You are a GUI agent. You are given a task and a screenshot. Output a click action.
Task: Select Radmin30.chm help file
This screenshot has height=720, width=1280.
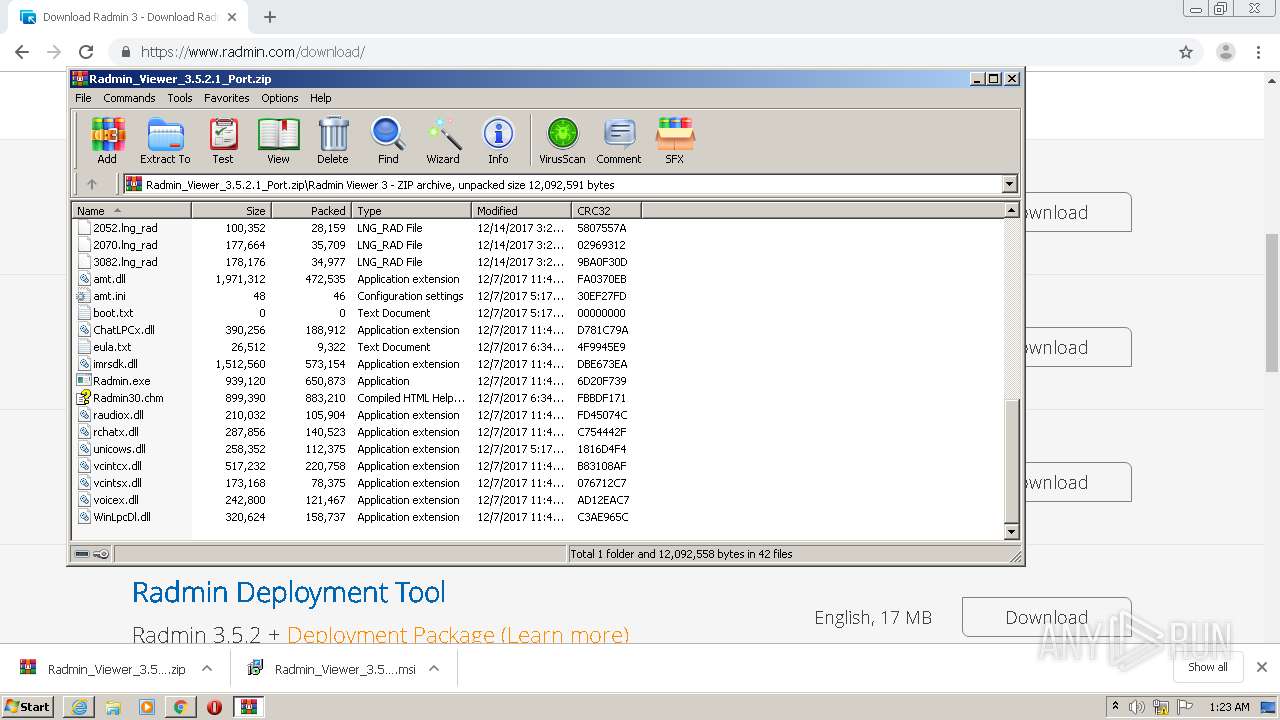coord(128,398)
